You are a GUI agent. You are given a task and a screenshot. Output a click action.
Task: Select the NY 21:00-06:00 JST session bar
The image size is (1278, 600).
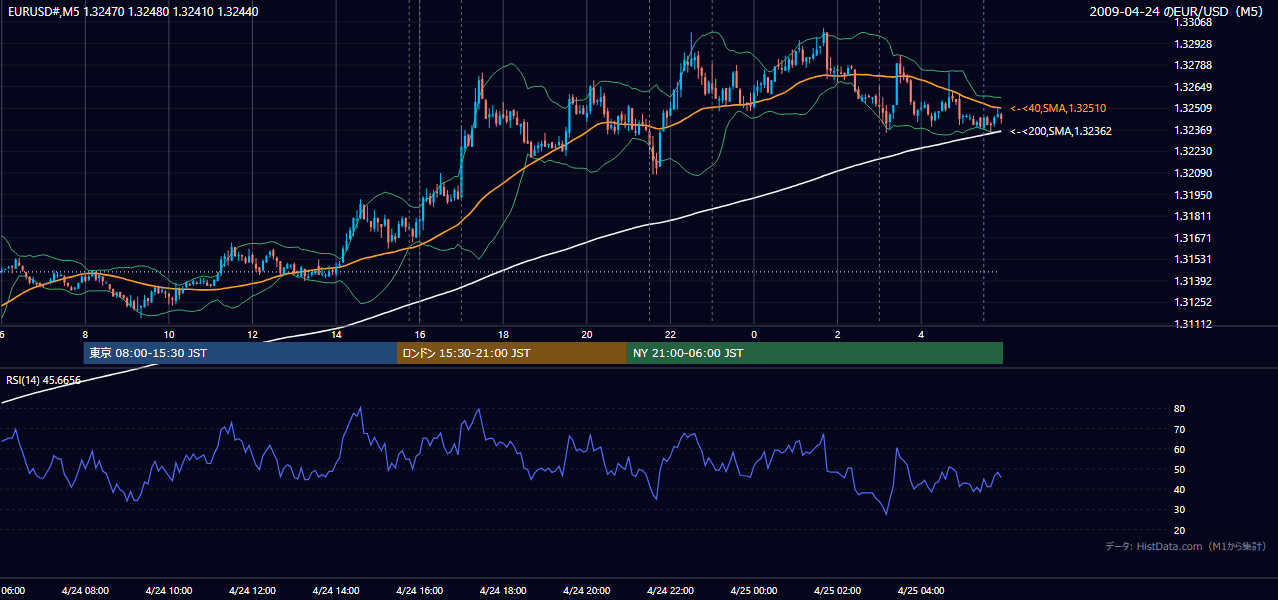pos(815,353)
